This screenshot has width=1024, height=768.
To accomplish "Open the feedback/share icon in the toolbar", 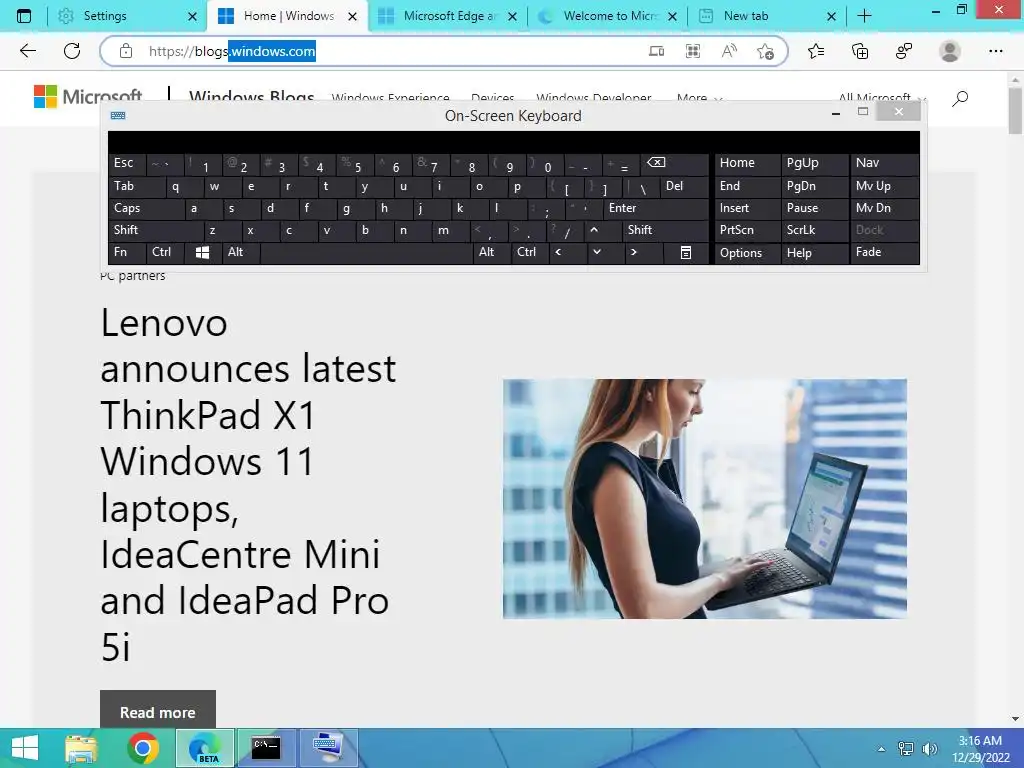I will [904, 51].
